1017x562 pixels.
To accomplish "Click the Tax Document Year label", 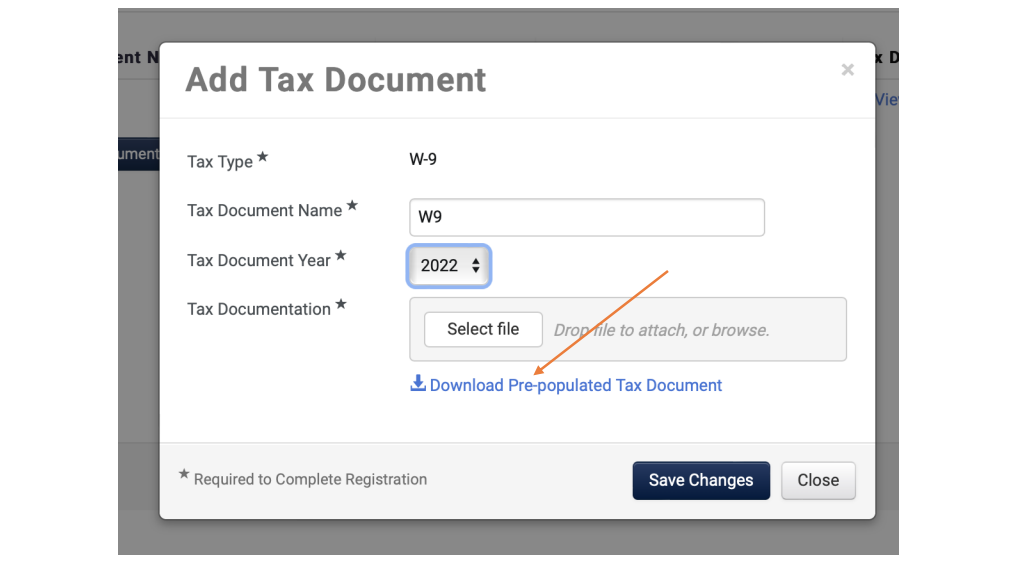I will (x=259, y=261).
